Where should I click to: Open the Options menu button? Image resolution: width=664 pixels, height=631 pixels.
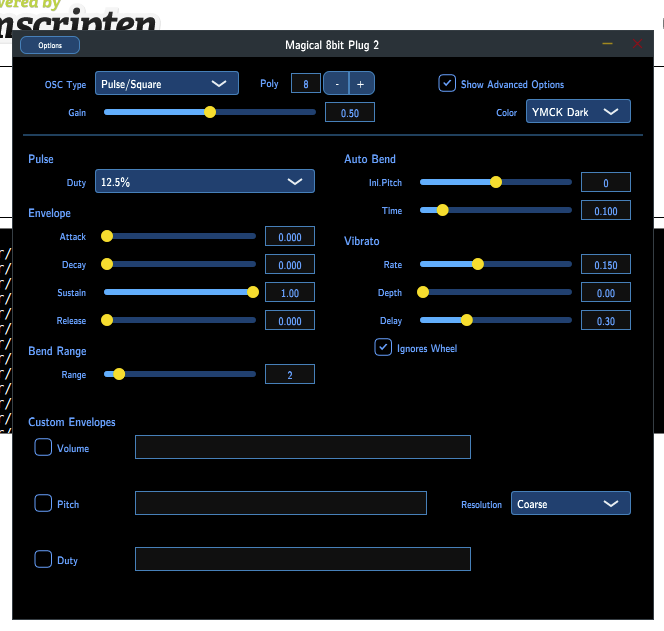50,45
